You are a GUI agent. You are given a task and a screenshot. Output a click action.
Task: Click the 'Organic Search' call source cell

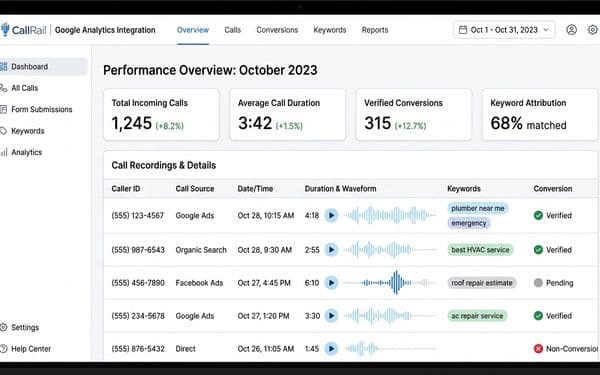[201, 250]
